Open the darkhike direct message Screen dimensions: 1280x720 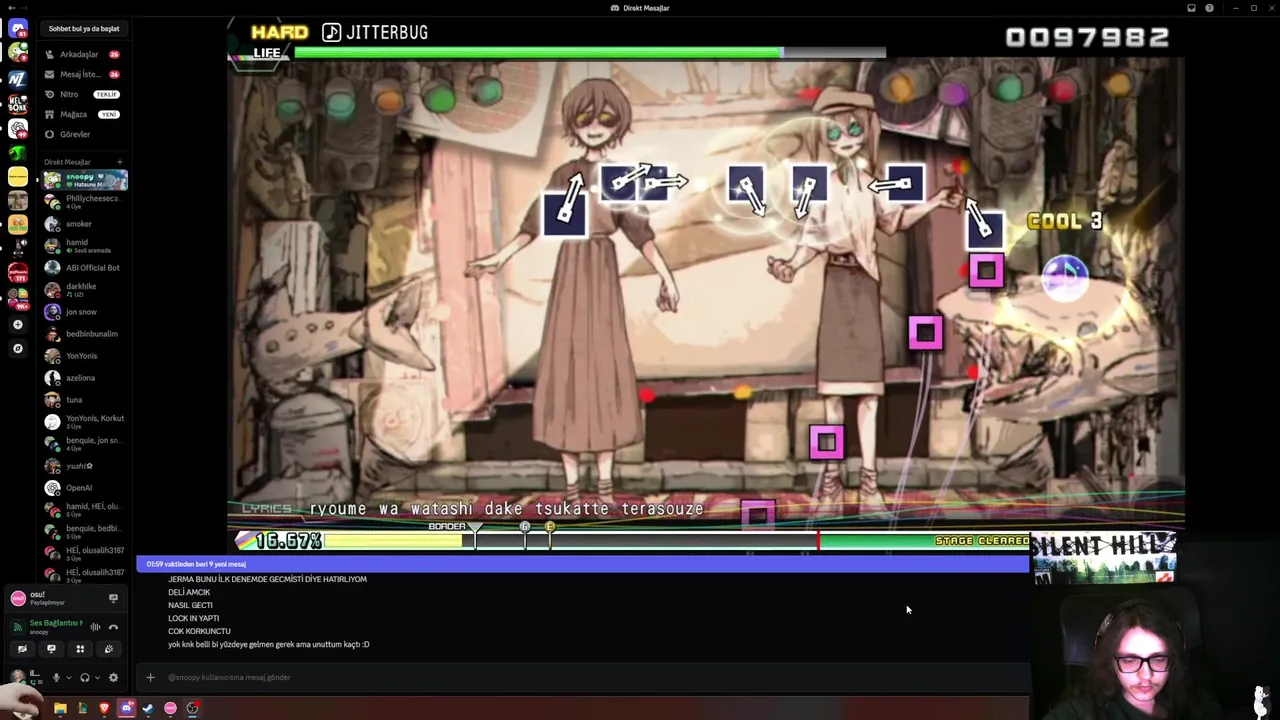[x=84, y=290]
